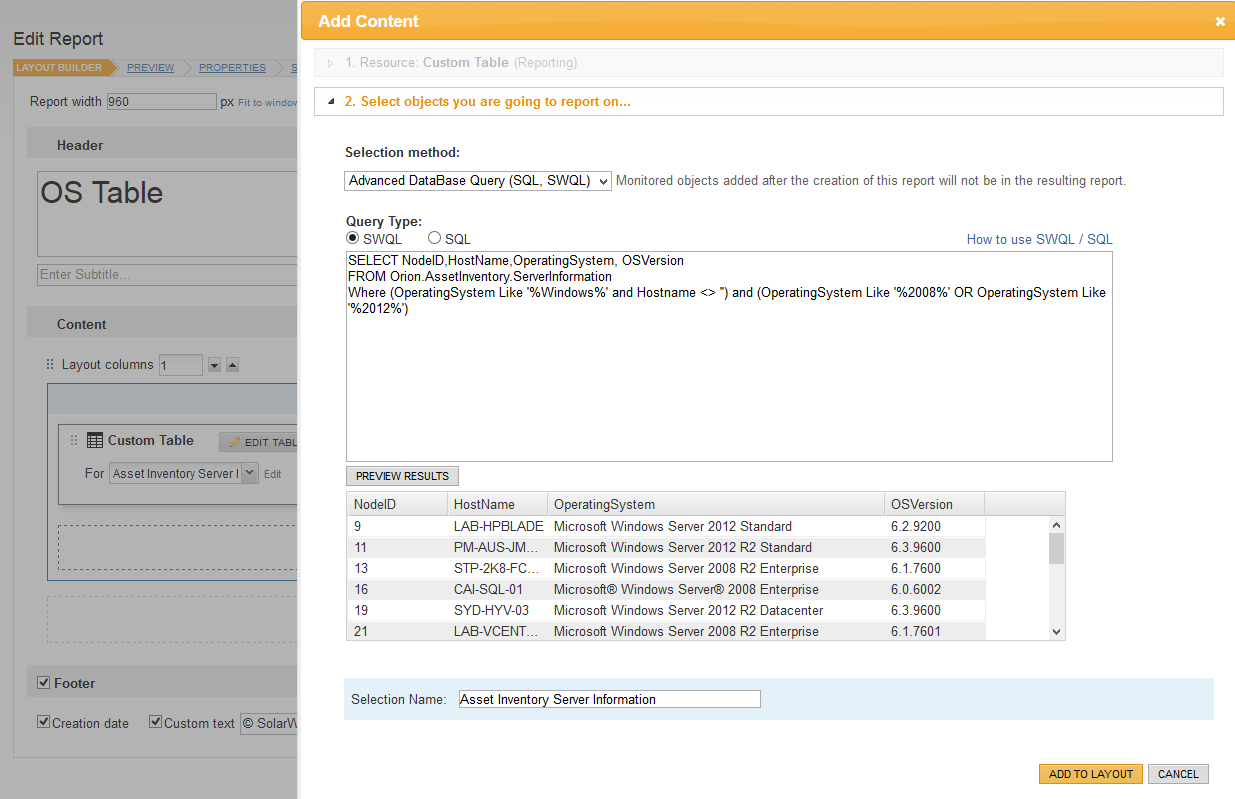Open the Selection method dropdown
Image resolution: width=1235 pixels, height=799 pixels.
478,181
